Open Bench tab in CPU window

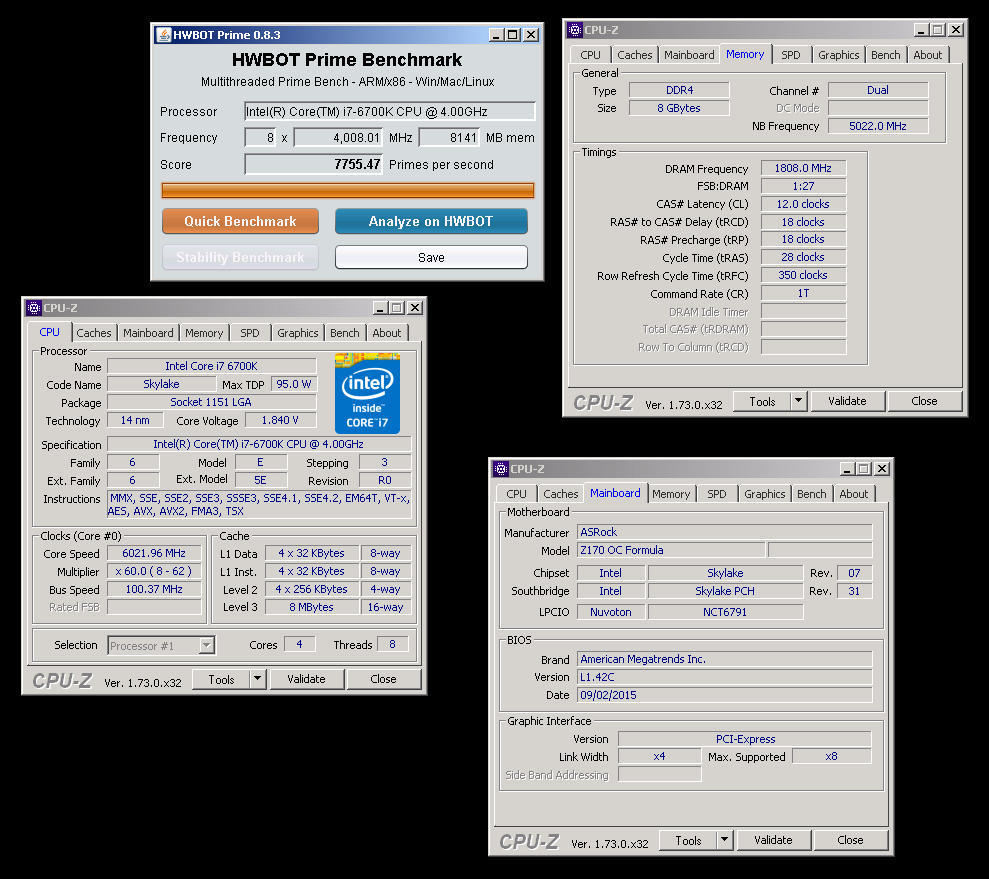coord(344,333)
